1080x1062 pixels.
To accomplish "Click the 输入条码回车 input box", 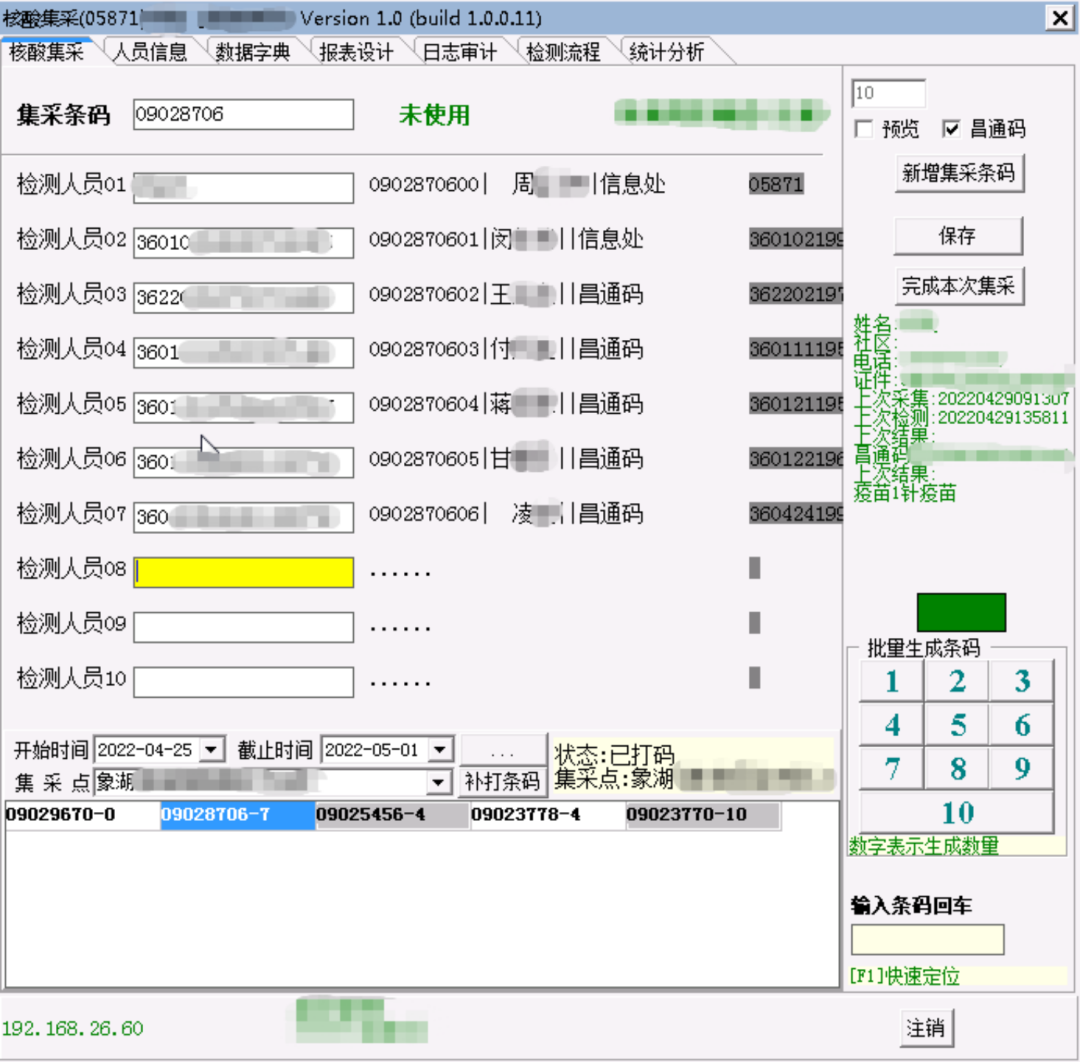I will point(927,939).
